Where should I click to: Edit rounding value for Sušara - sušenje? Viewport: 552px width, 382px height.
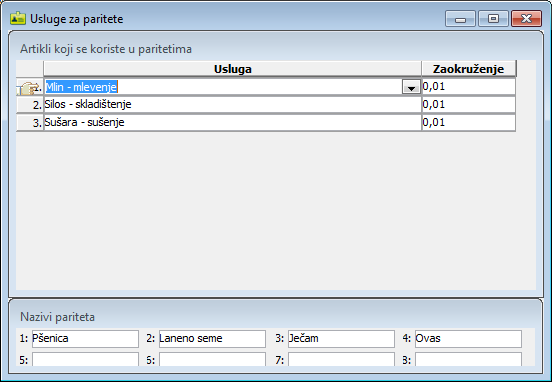[469, 123]
